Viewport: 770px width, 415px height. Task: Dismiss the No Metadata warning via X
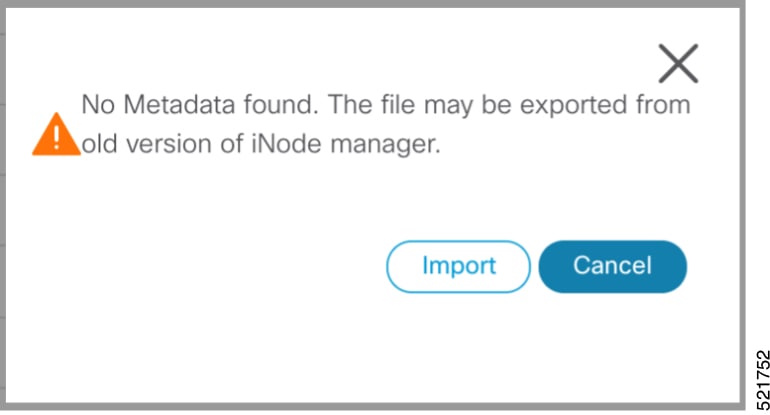[678, 63]
